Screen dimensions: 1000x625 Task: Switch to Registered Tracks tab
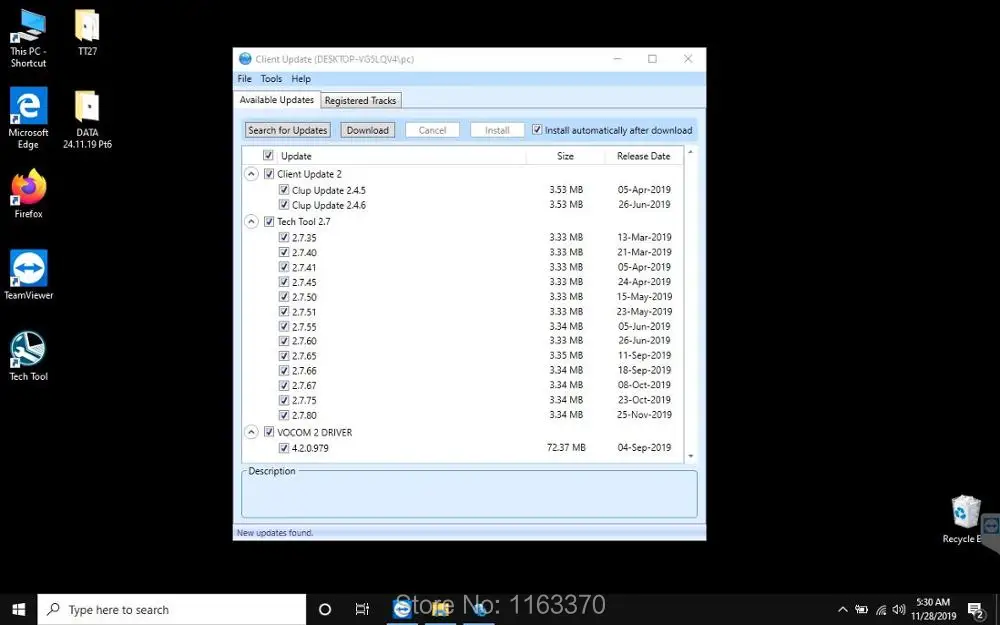[x=360, y=101]
